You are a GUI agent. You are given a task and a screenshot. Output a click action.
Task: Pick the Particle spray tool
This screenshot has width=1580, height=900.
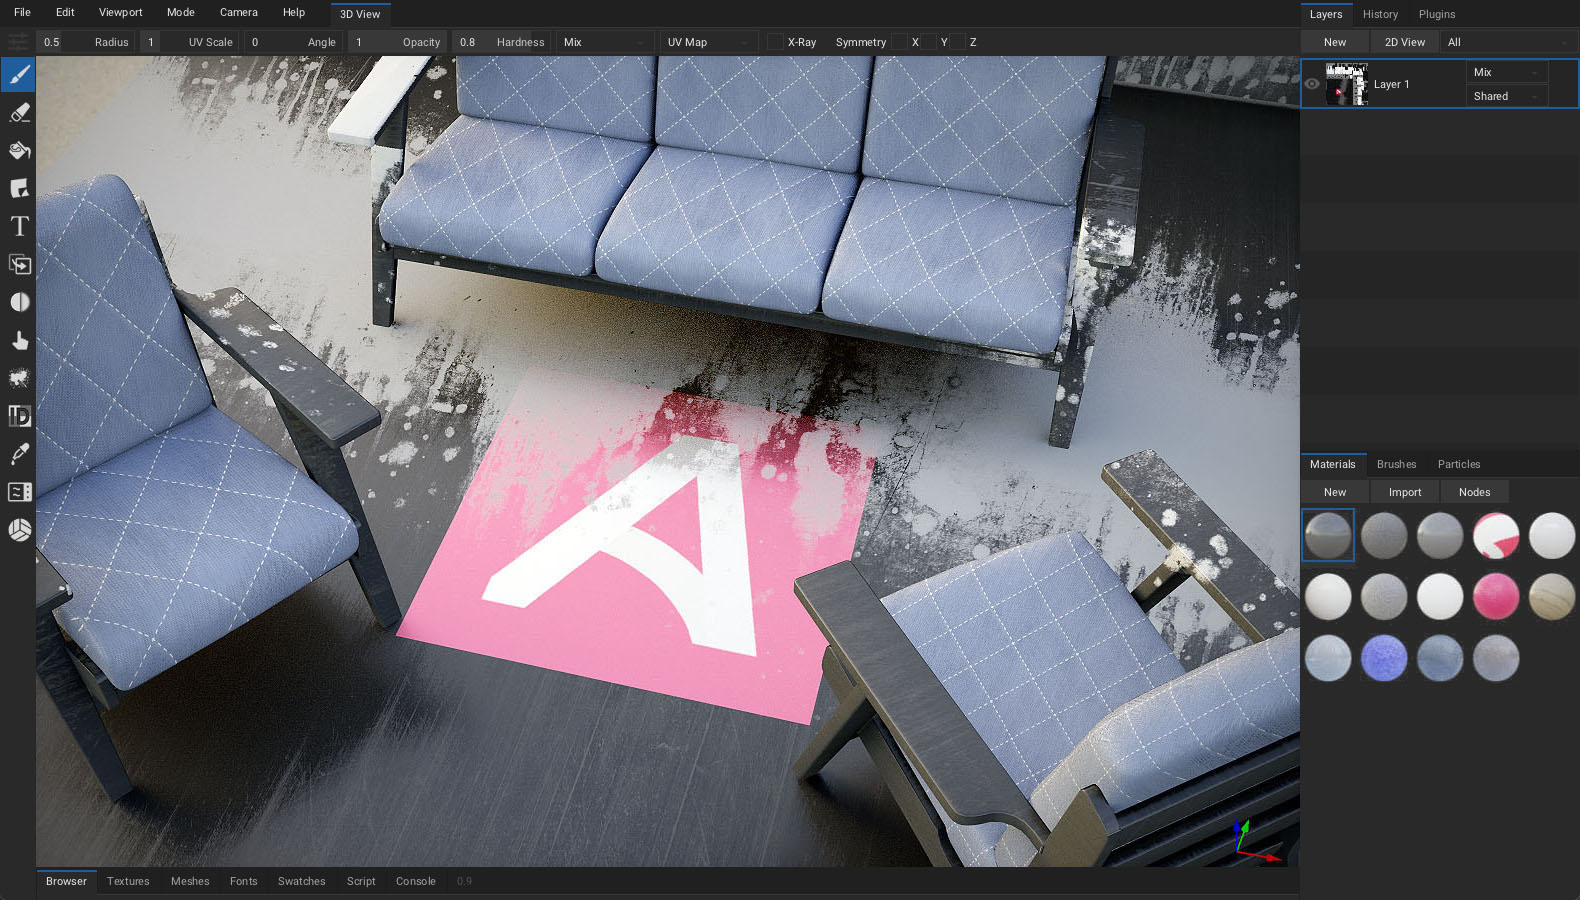19,378
